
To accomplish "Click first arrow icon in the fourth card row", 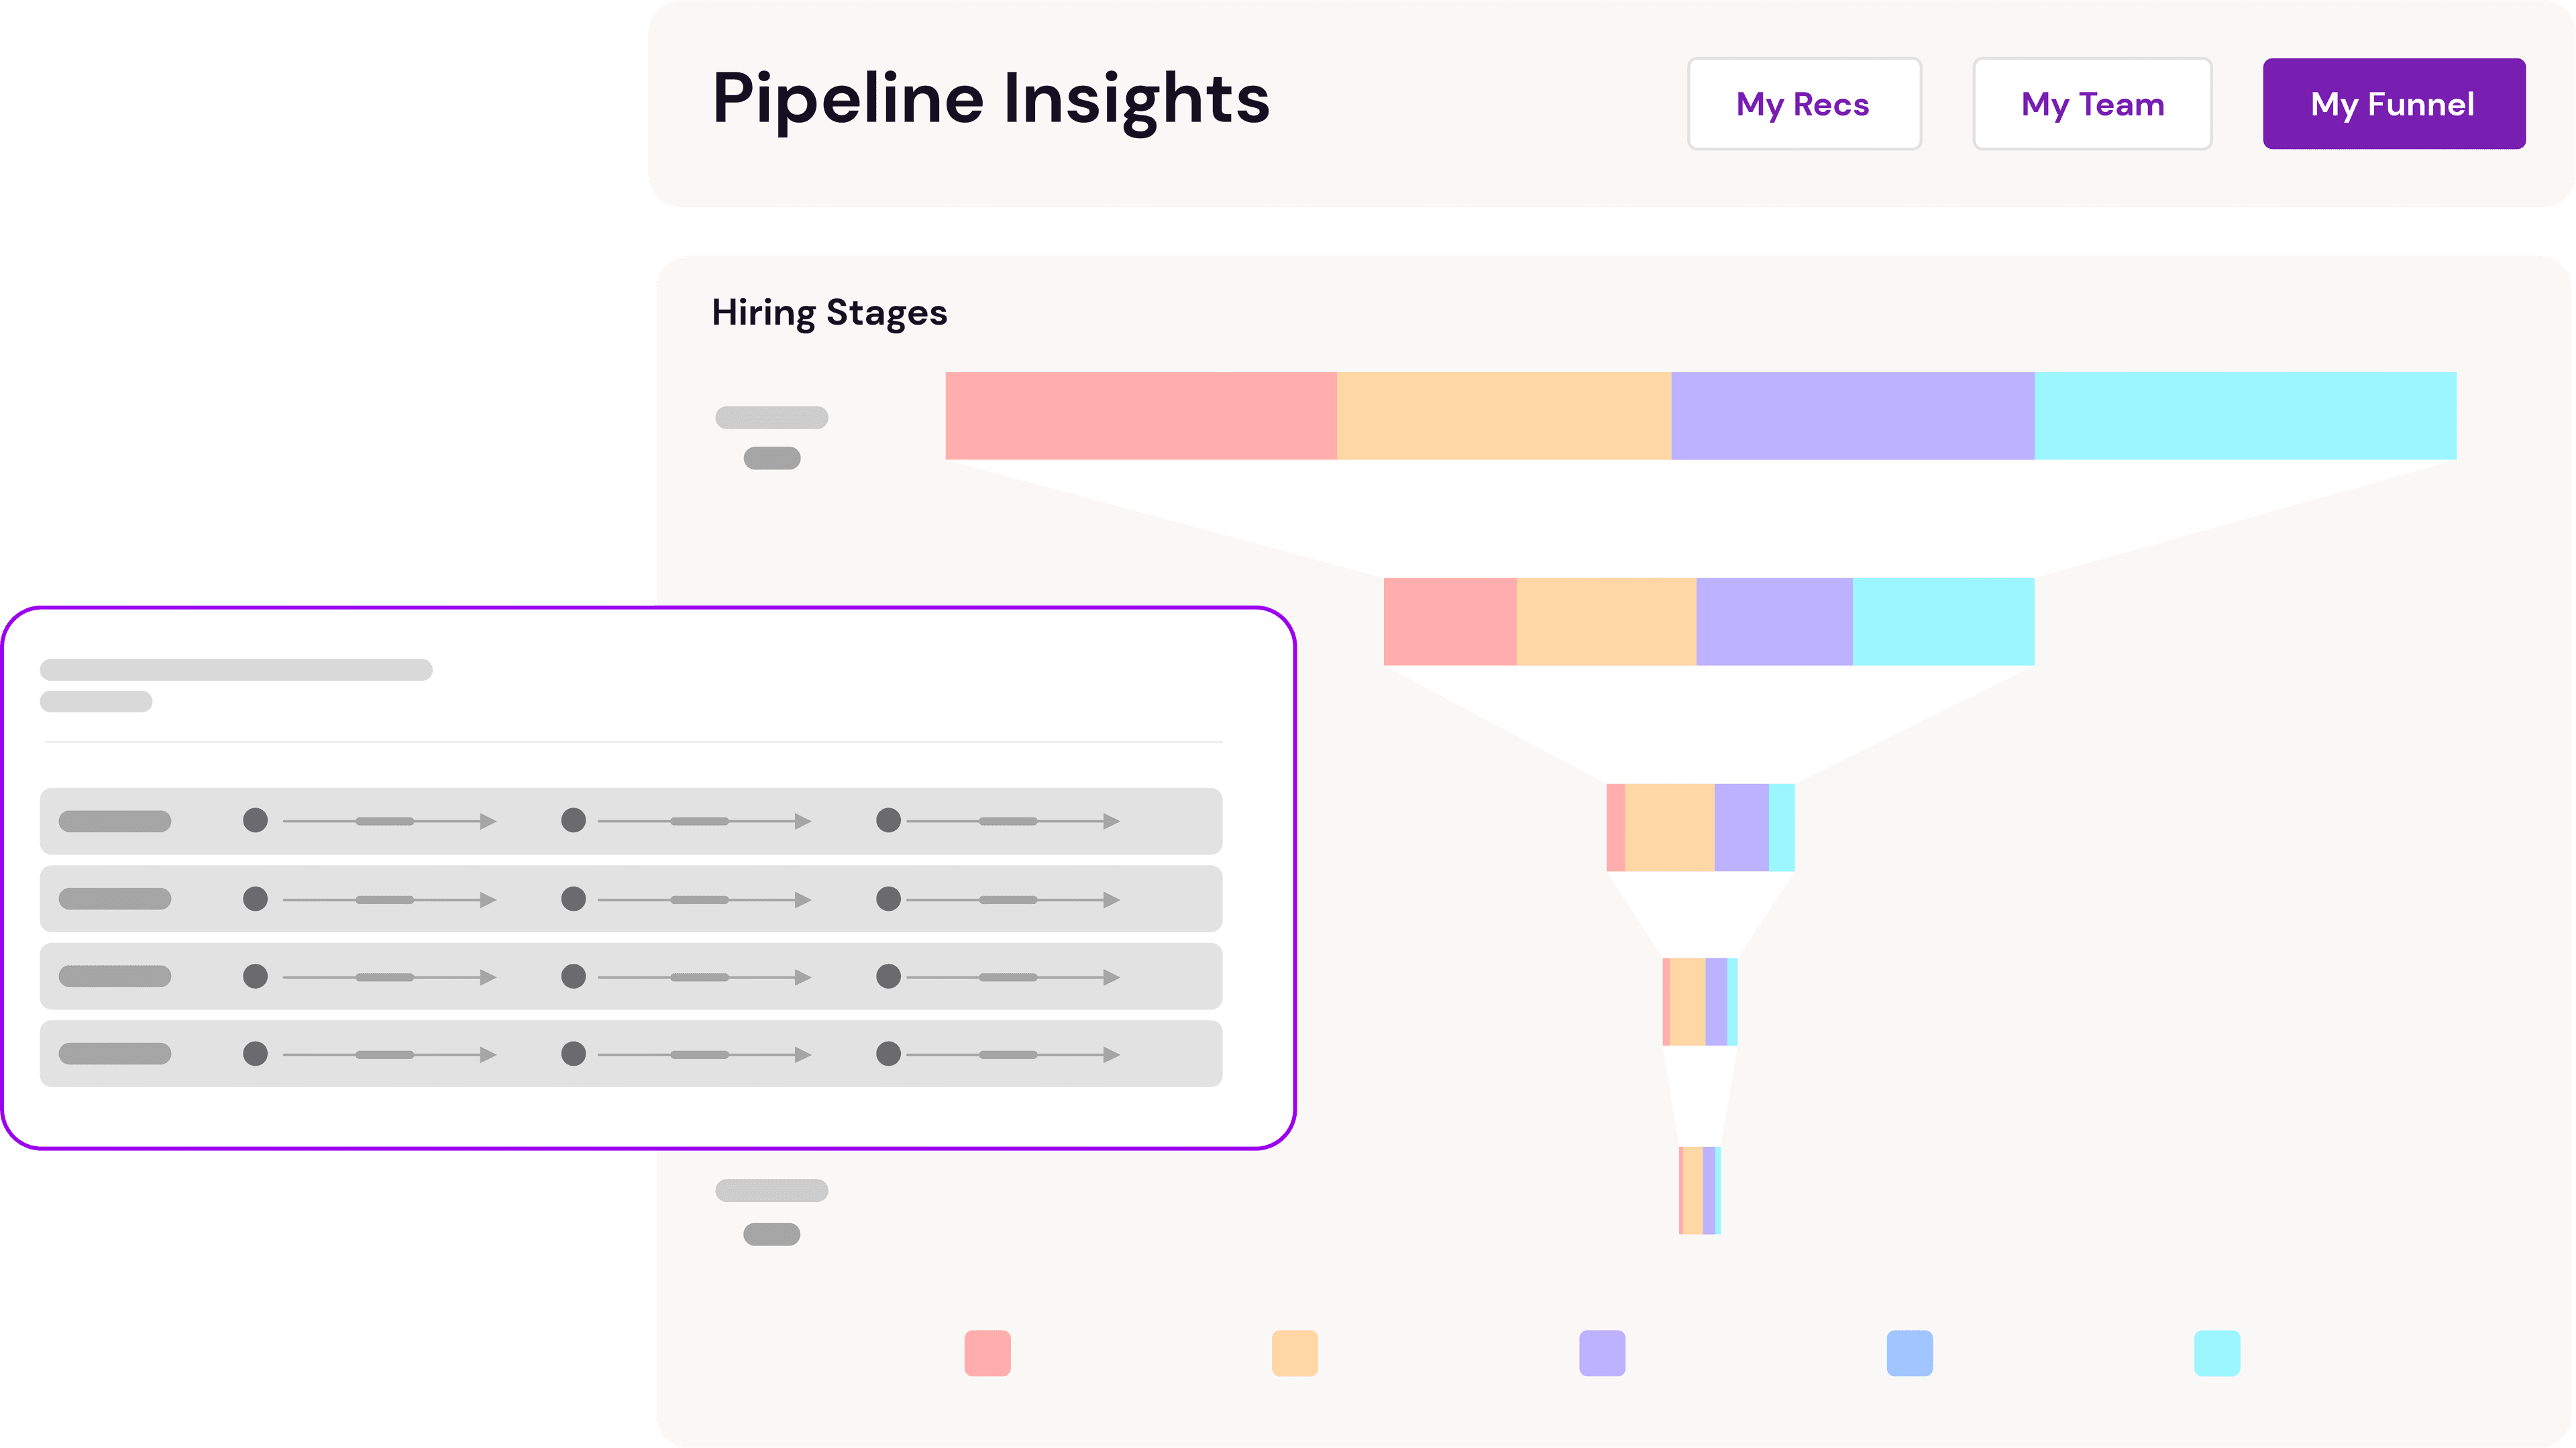I will coord(488,1054).
